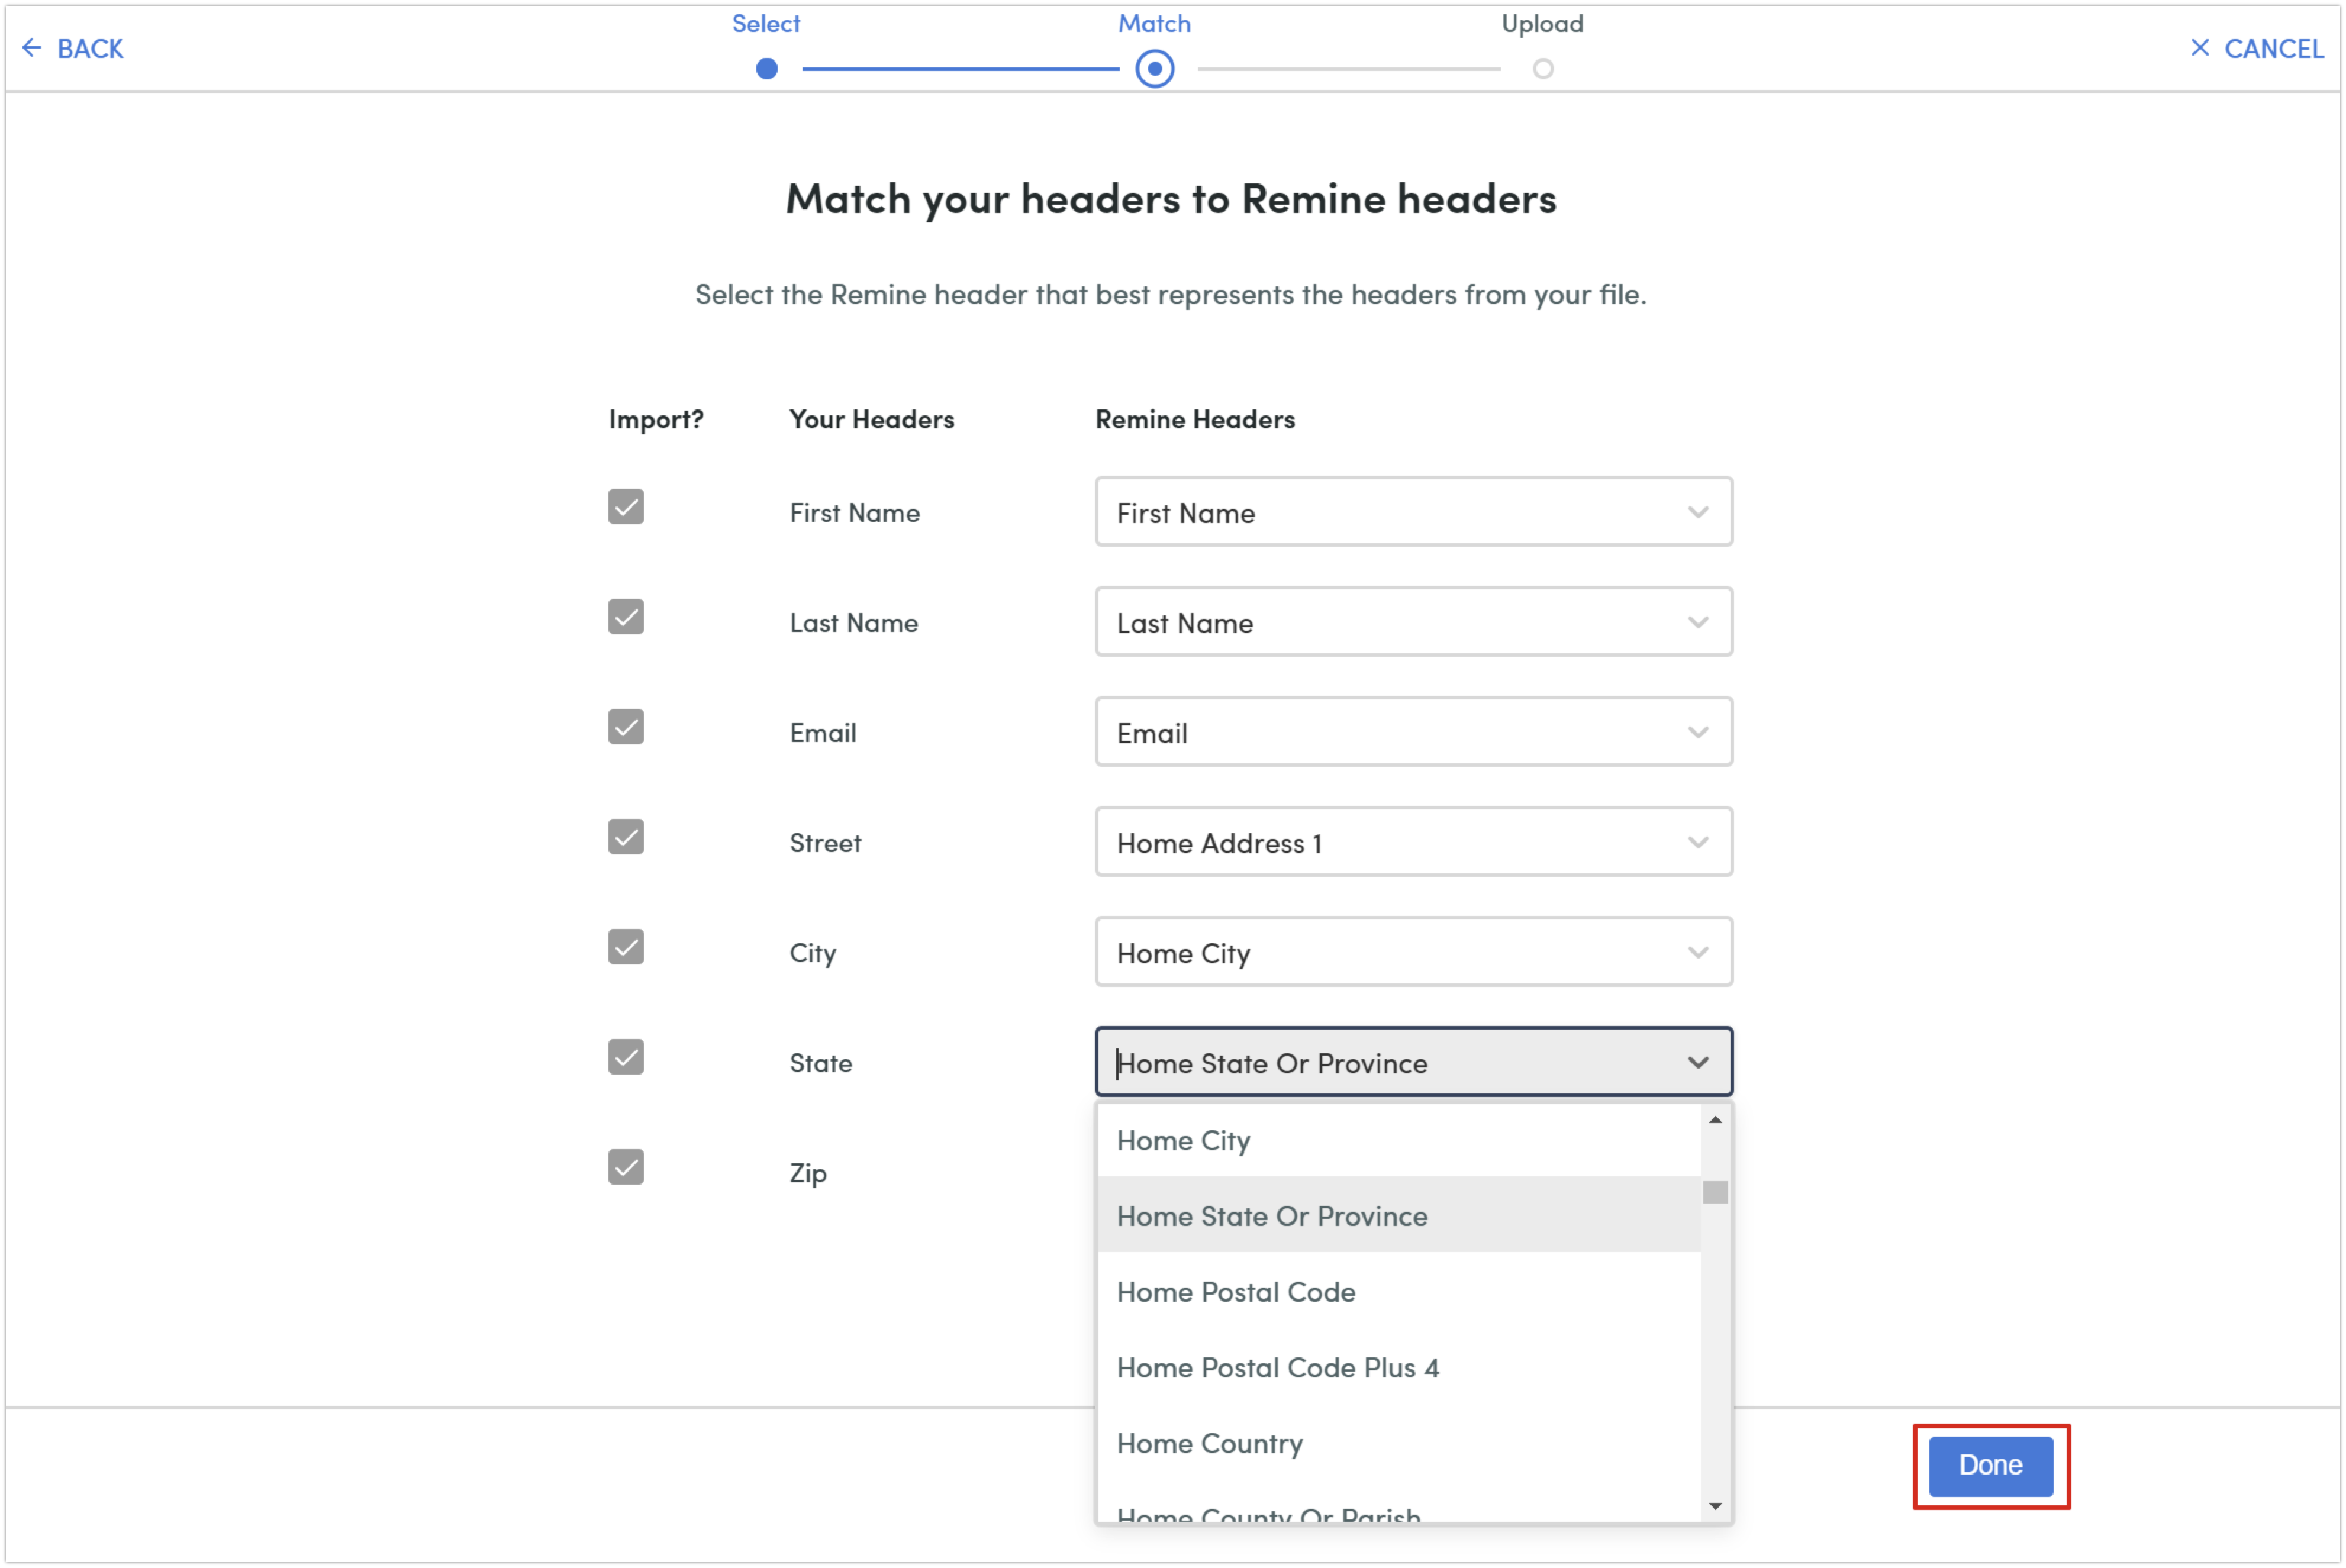This screenshot has width=2346, height=1568.
Task: Click the 'Street' header label
Action: point(825,843)
